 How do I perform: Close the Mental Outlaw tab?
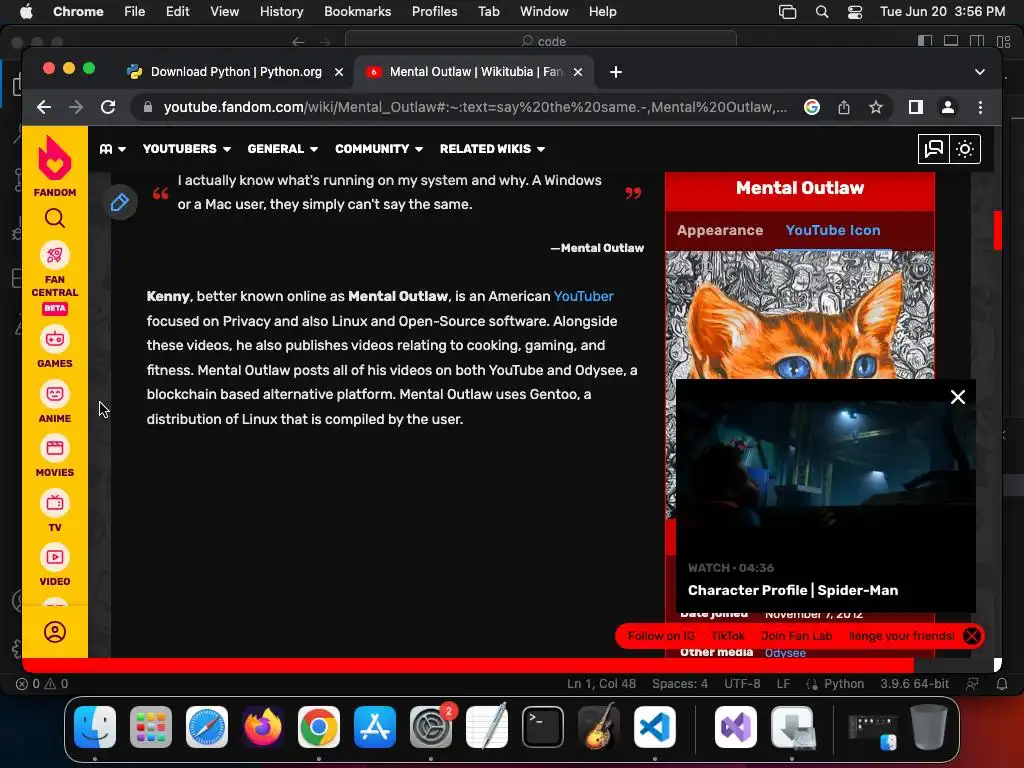pyautogui.click(x=577, y=72)
